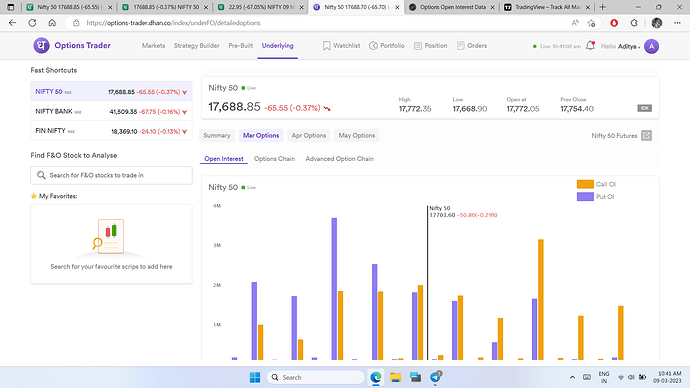The height and width of the screenshot is (388, 690).
Task: Open File Explorer from taskbar
Action: 395,377
